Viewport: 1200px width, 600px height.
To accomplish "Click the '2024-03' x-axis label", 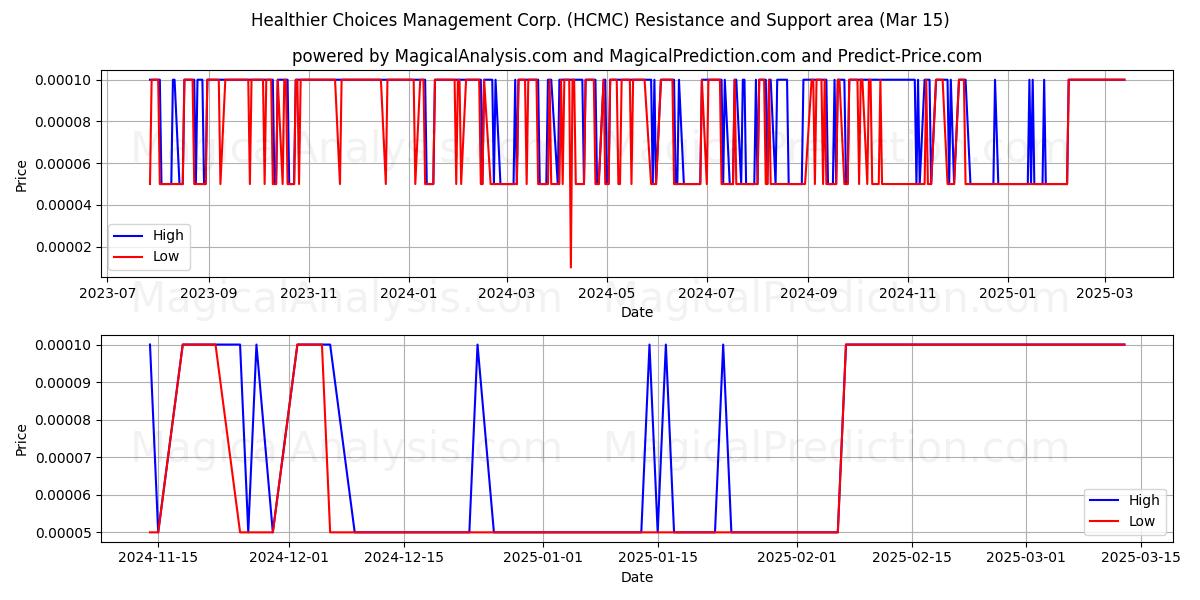I will 506,295.
